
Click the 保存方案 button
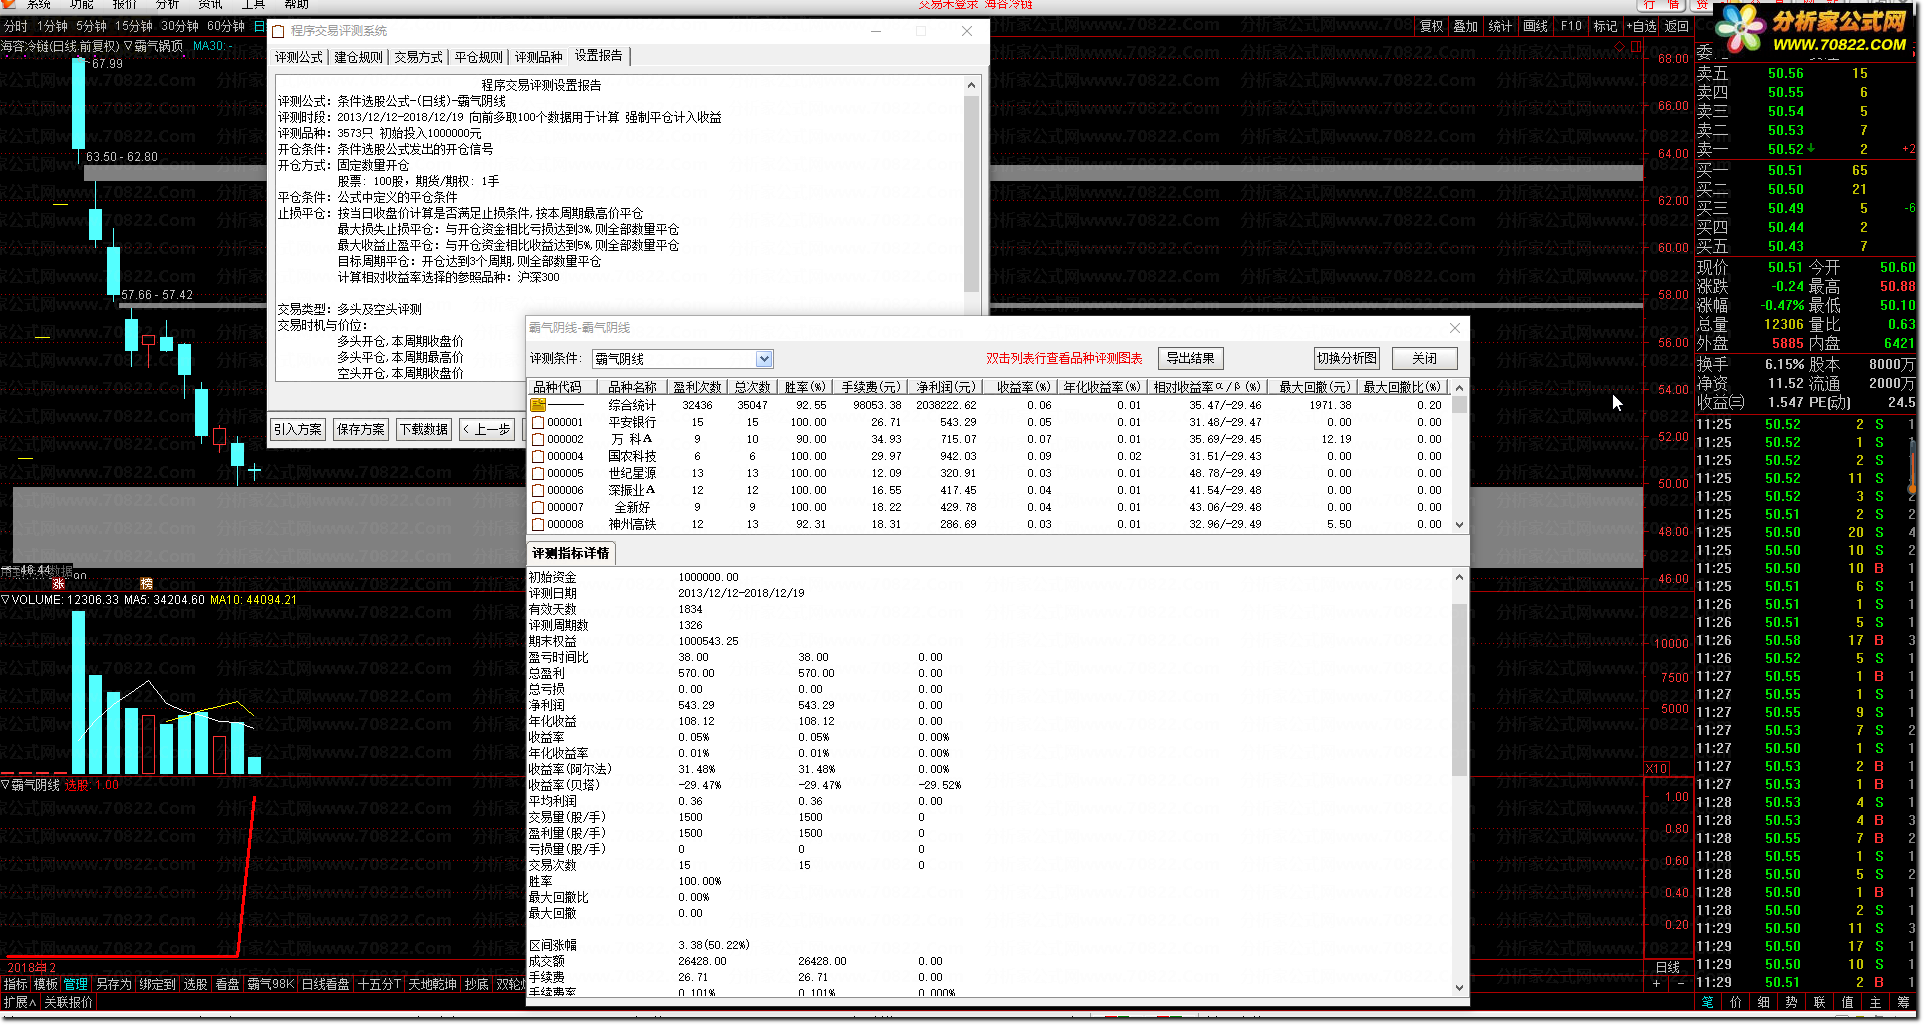[361, 430]
